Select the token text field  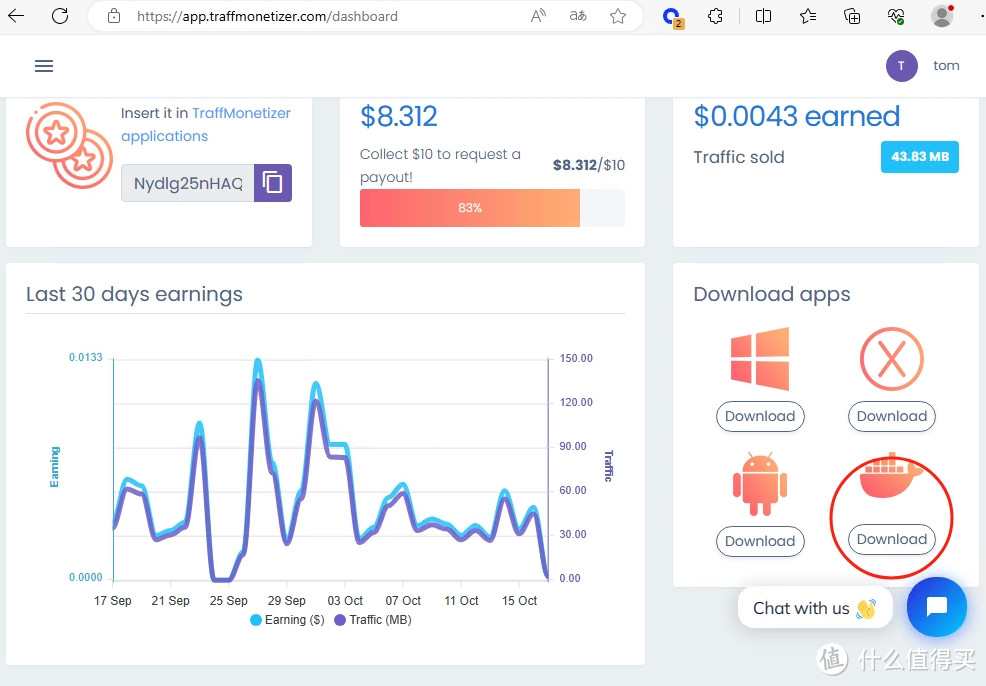(x=188, y=184)
